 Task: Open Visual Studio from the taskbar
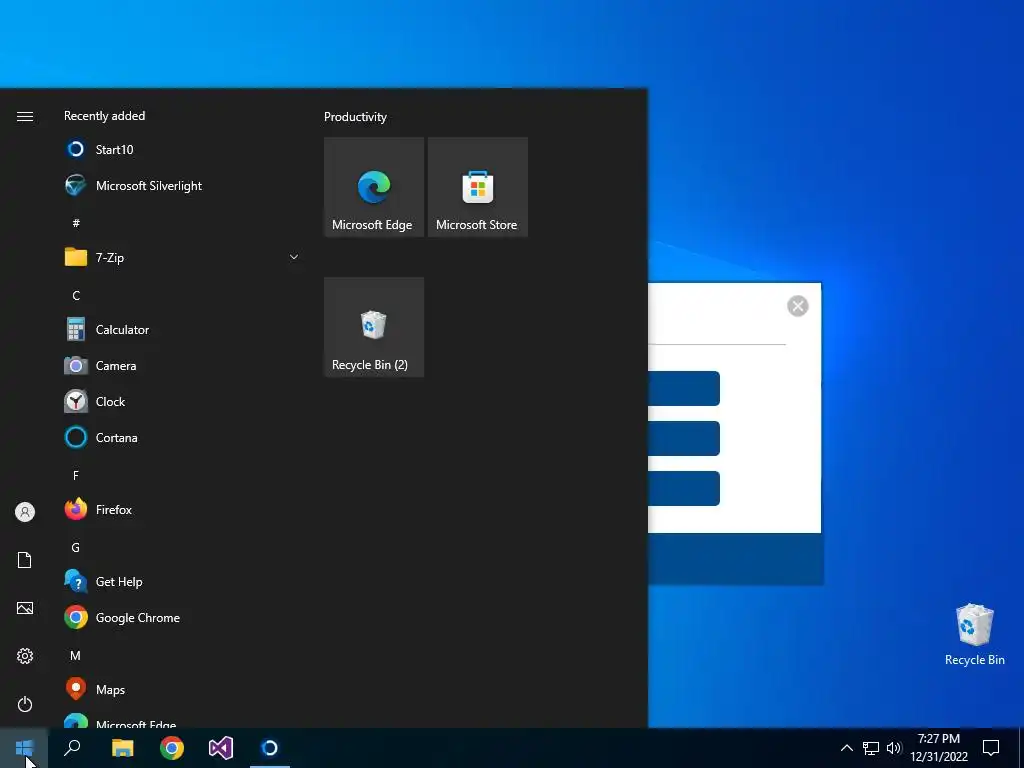point(221,748)
